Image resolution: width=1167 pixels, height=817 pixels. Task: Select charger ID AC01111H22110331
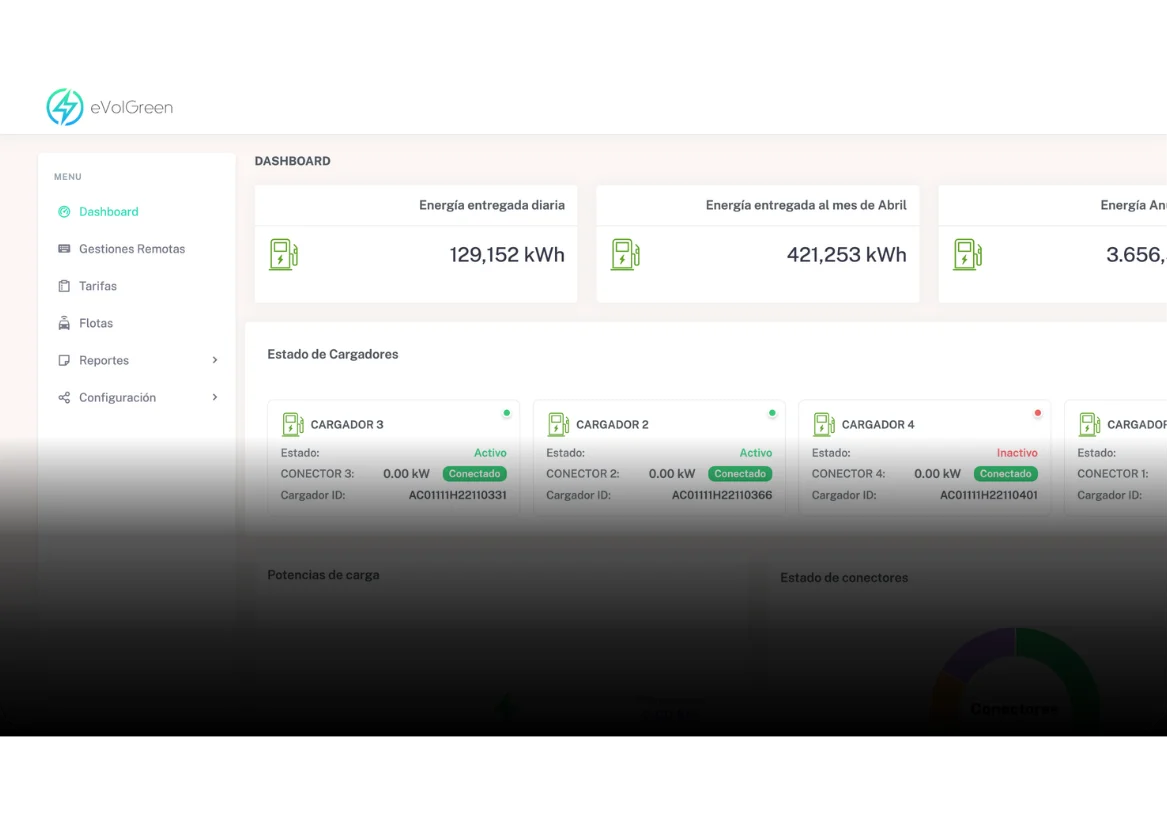(458, 495)
